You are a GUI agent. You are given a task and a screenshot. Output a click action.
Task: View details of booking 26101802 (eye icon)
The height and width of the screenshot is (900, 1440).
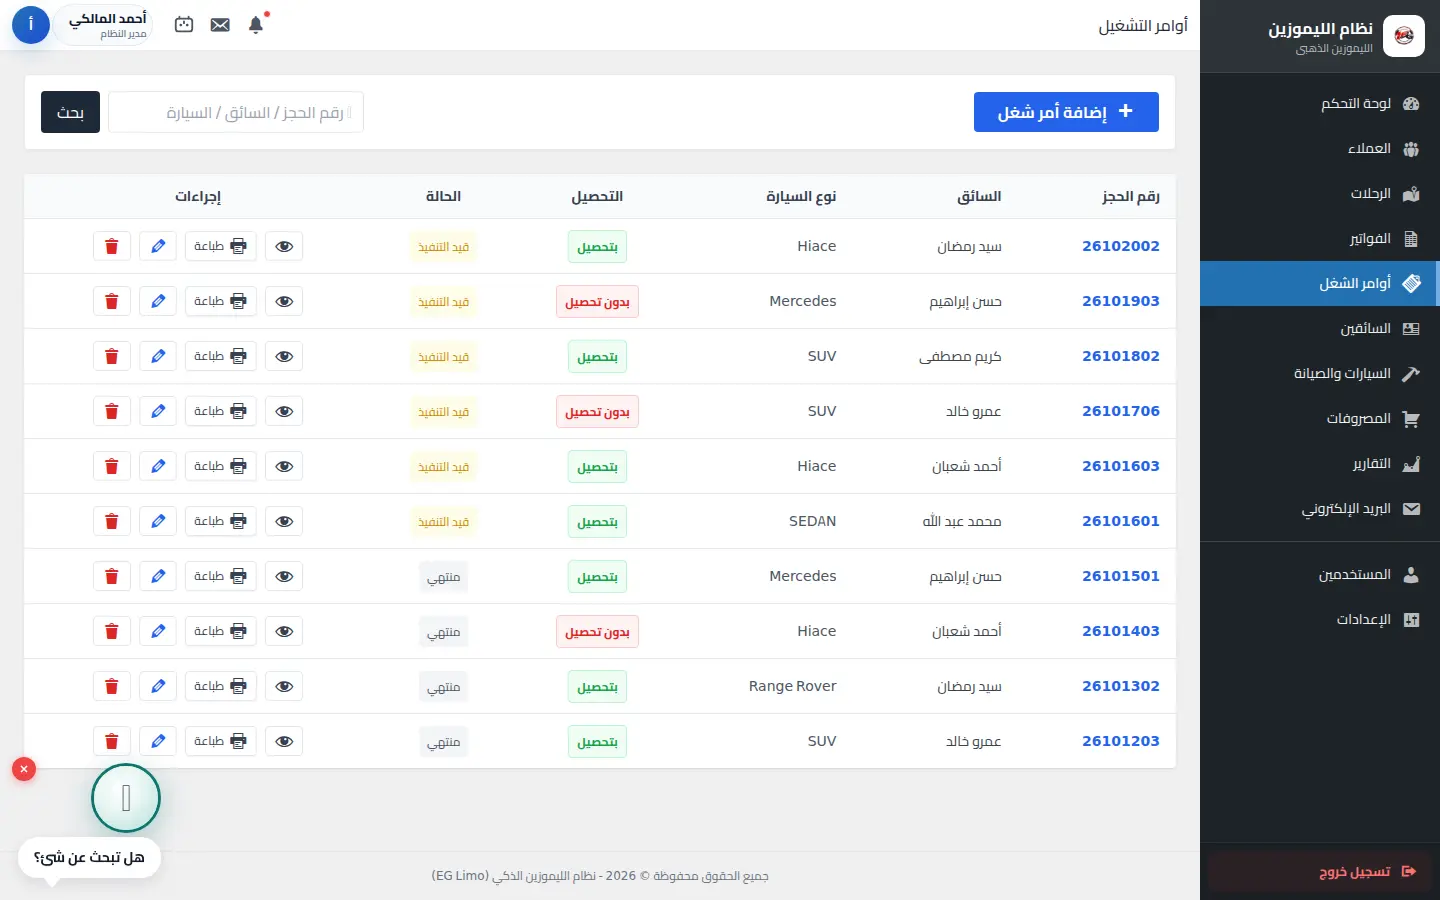(284, 356)
